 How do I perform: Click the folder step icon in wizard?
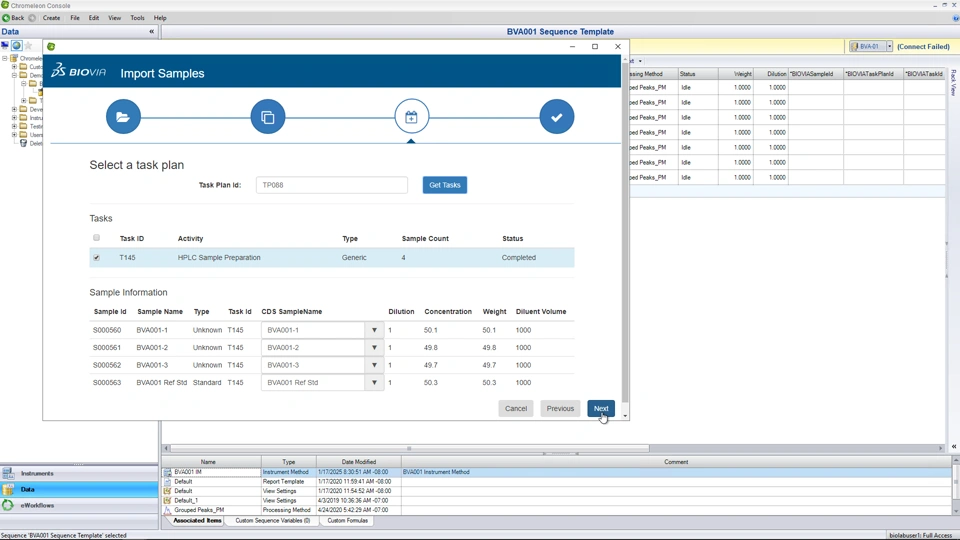[x=123, y=116]
